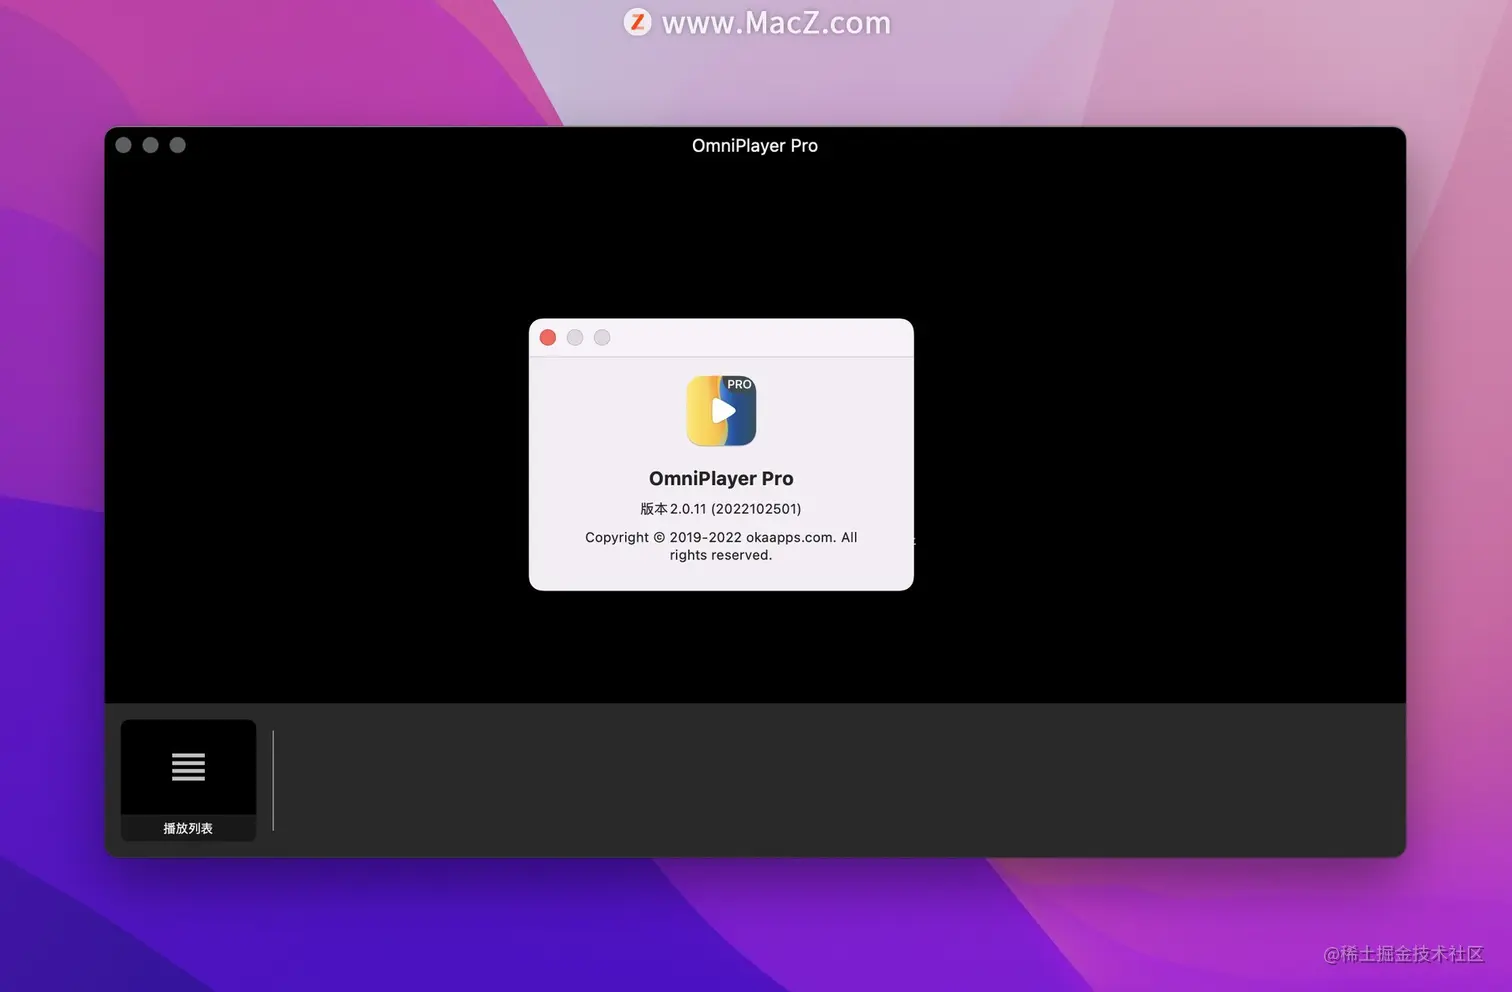This screenshot has width=1512, height=992.
Task: Click the hamburger list icon above 播放列表
Action: coord(188,767)
